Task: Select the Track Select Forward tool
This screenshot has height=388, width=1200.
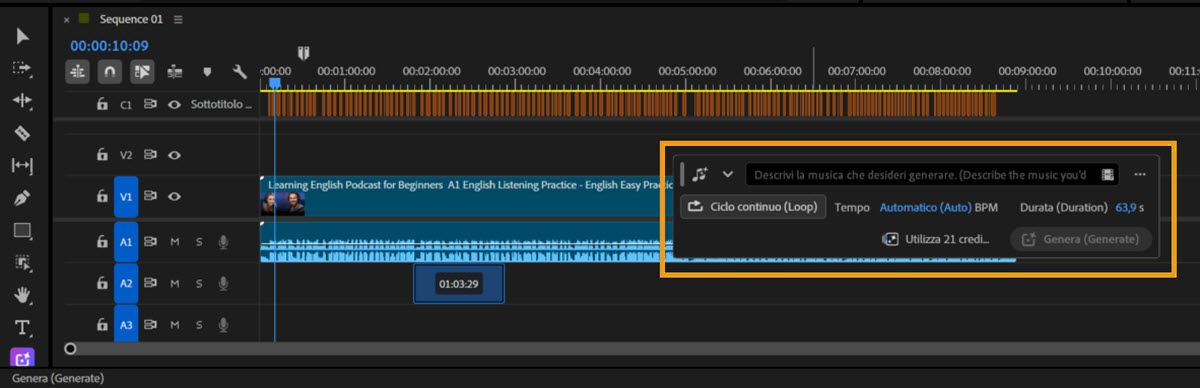Action: click(22, 69)
